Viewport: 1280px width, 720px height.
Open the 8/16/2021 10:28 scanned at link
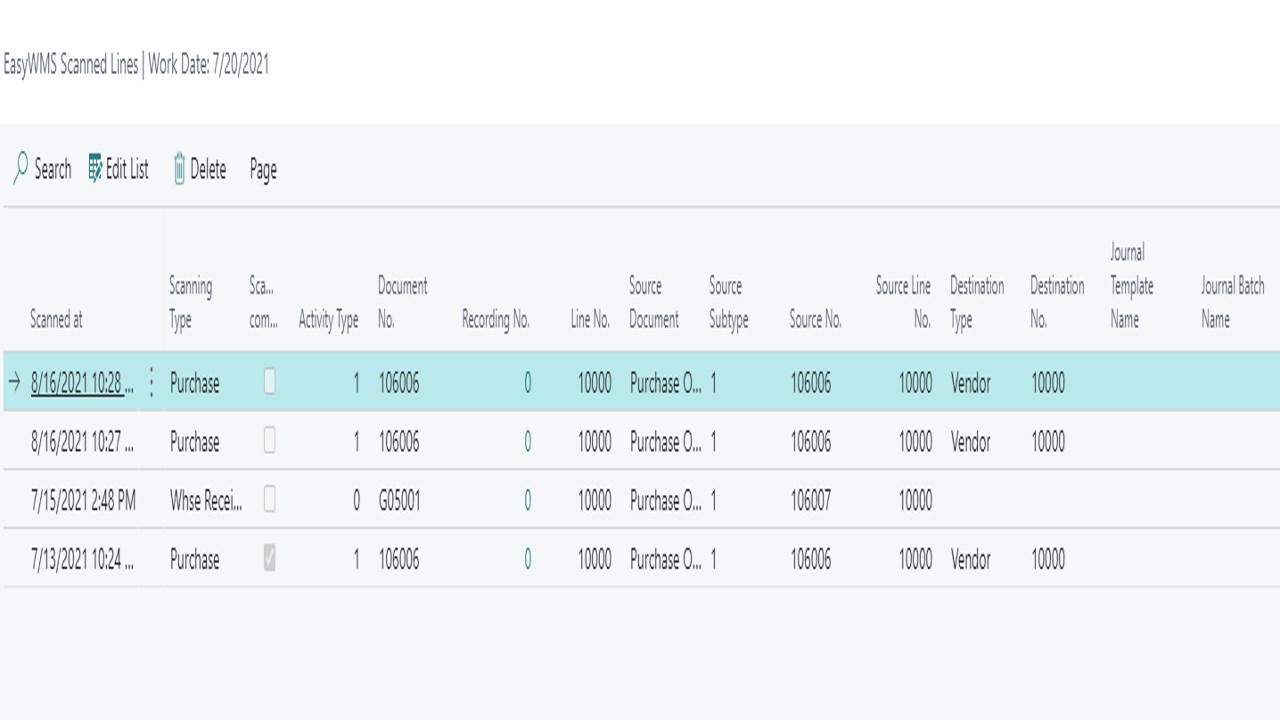point(82,383)
